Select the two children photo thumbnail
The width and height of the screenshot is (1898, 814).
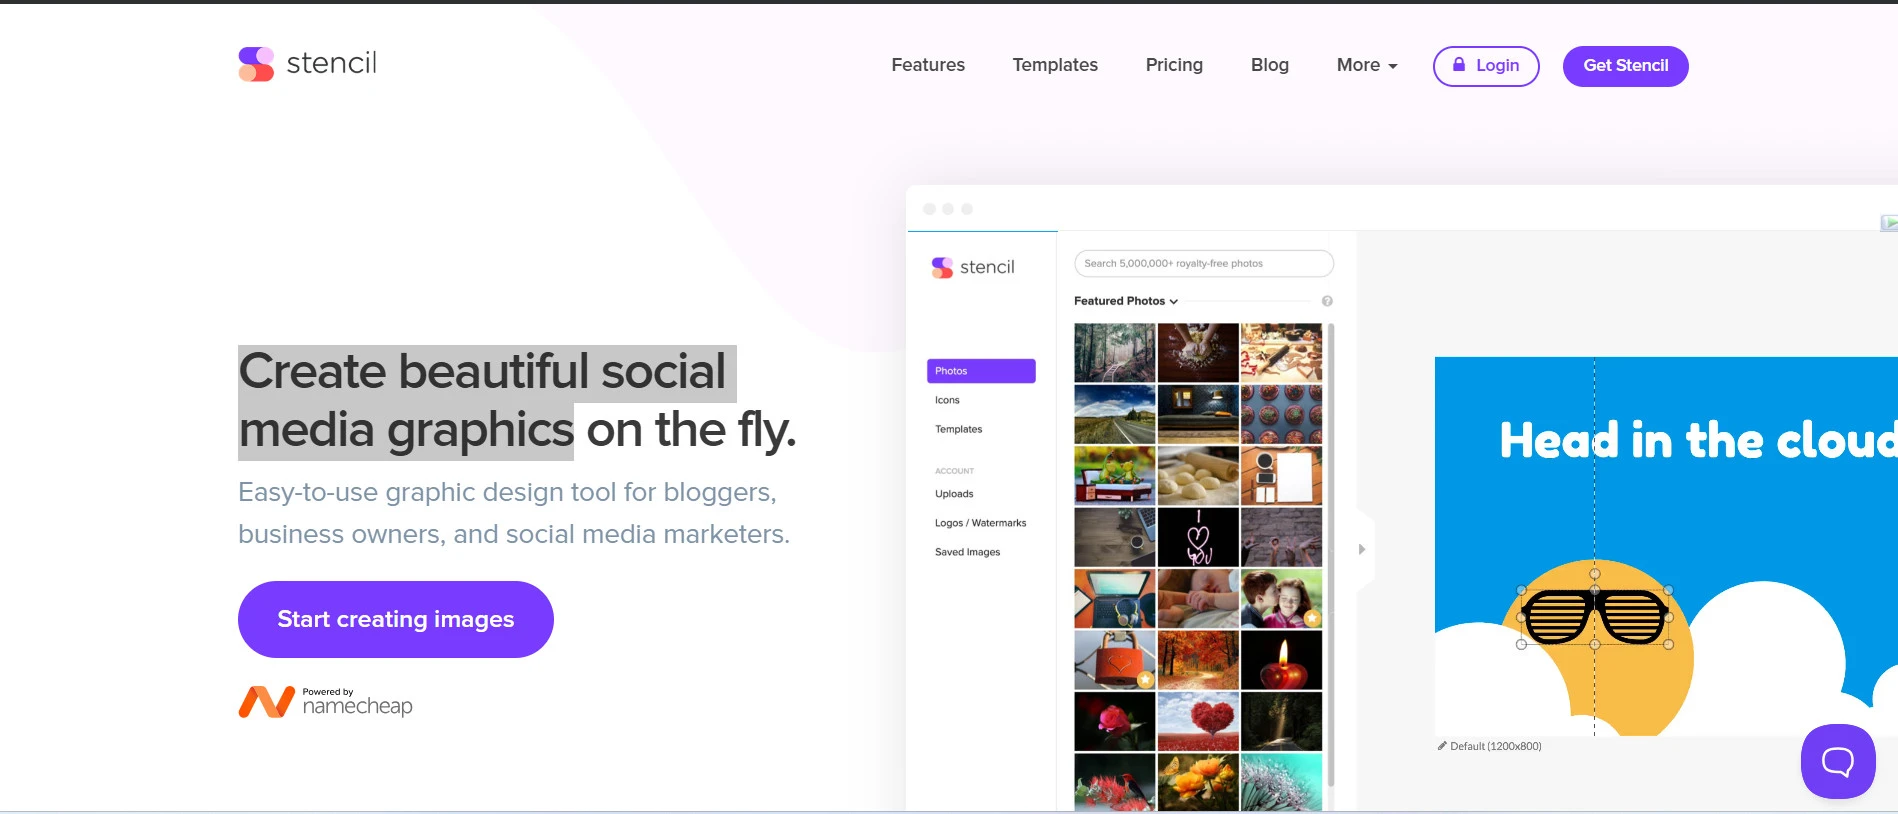coord(1281,598)
